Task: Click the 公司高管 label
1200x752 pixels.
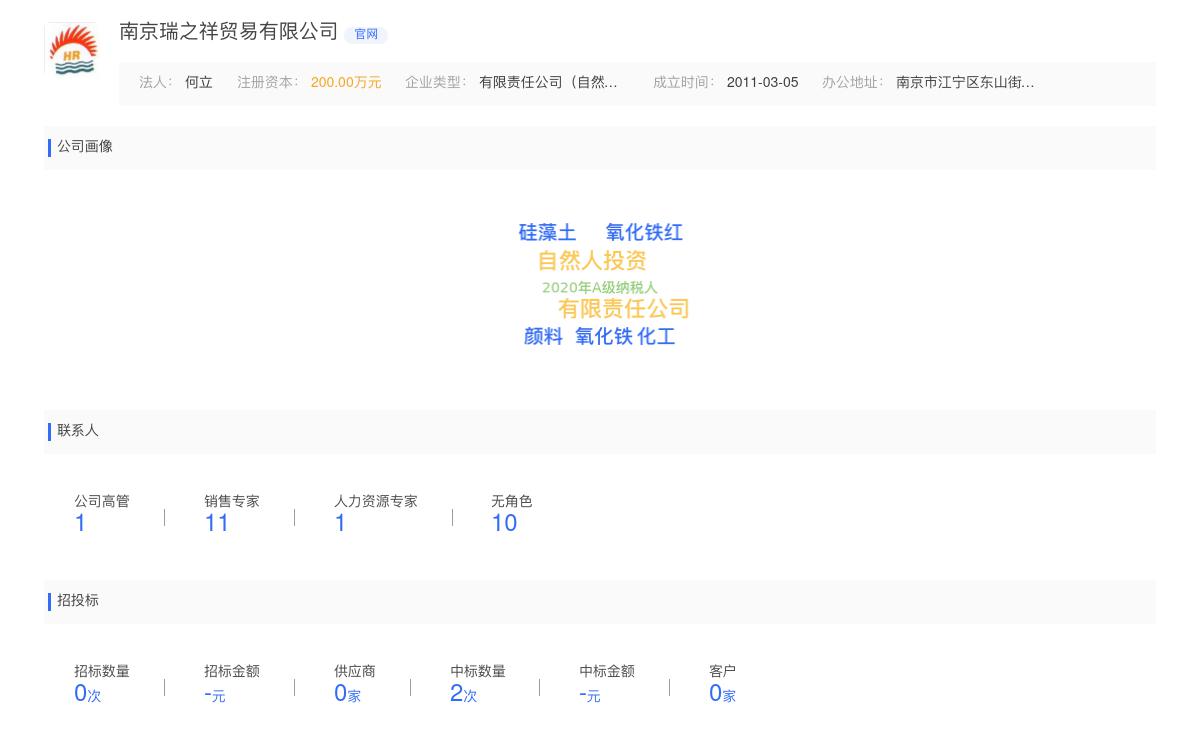Action: tap(102, 502)
